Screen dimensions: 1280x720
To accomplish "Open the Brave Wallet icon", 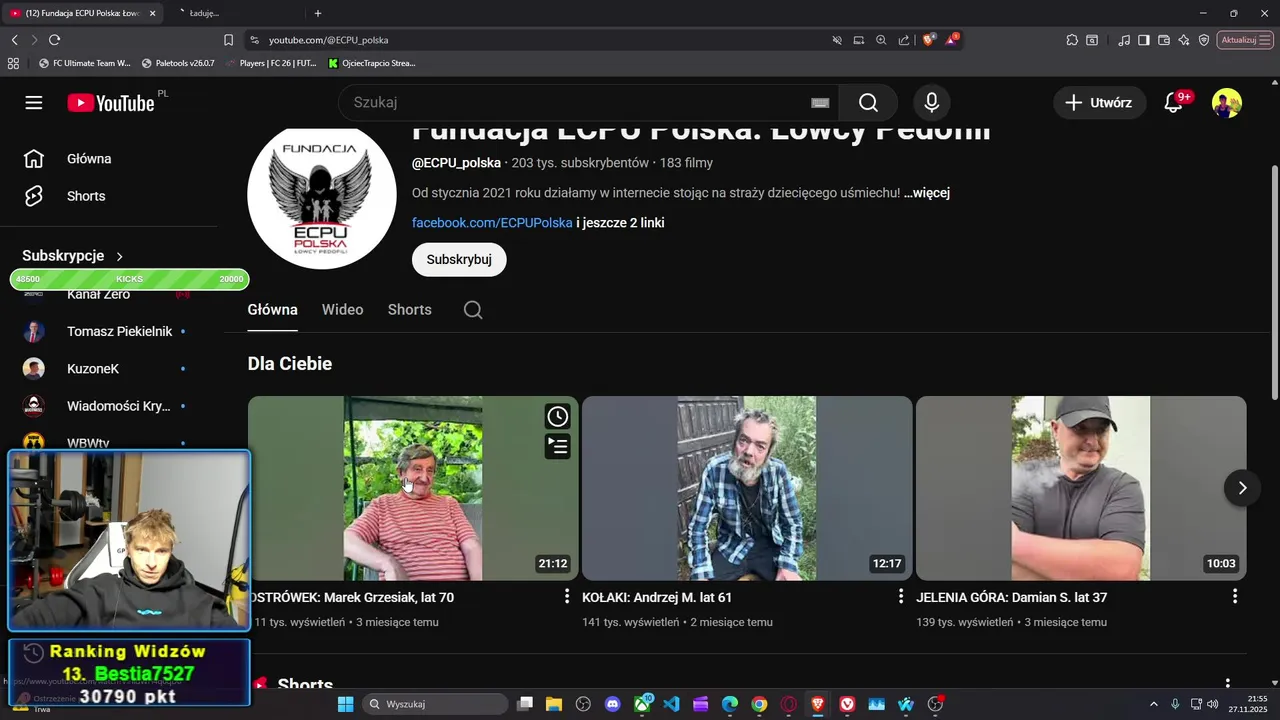I will coord(1164,40).
